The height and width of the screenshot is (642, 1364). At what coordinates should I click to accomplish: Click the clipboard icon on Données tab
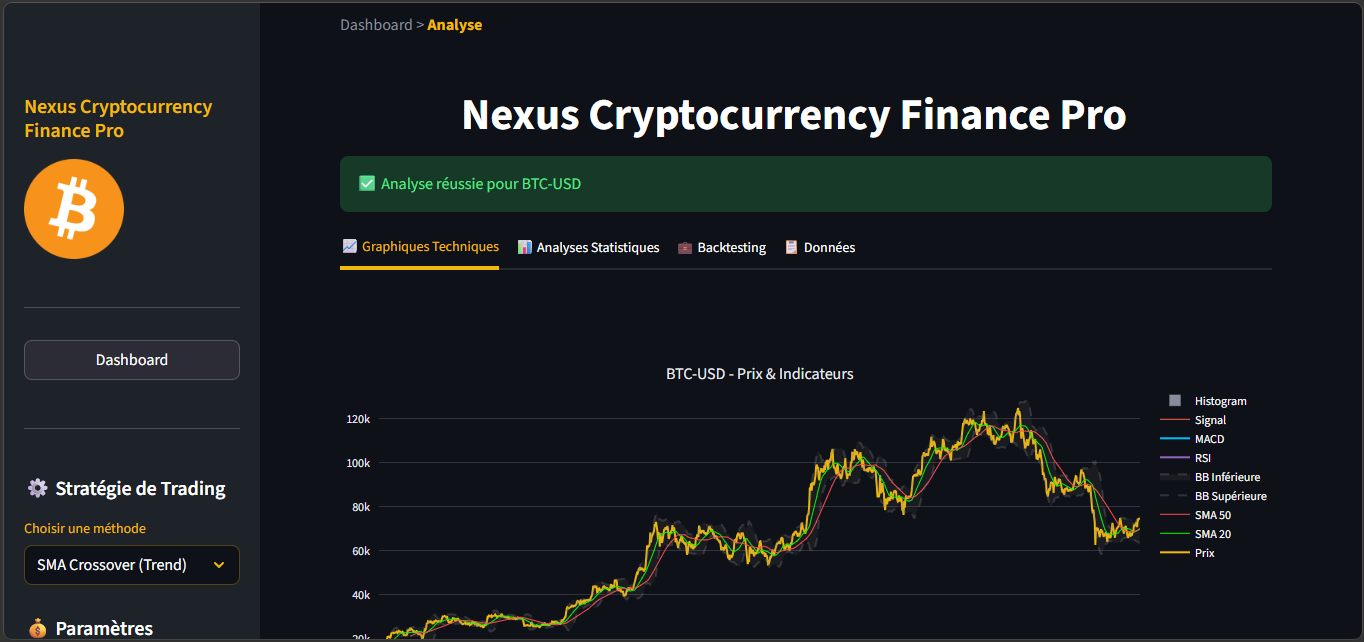click(x=791, y=247)
